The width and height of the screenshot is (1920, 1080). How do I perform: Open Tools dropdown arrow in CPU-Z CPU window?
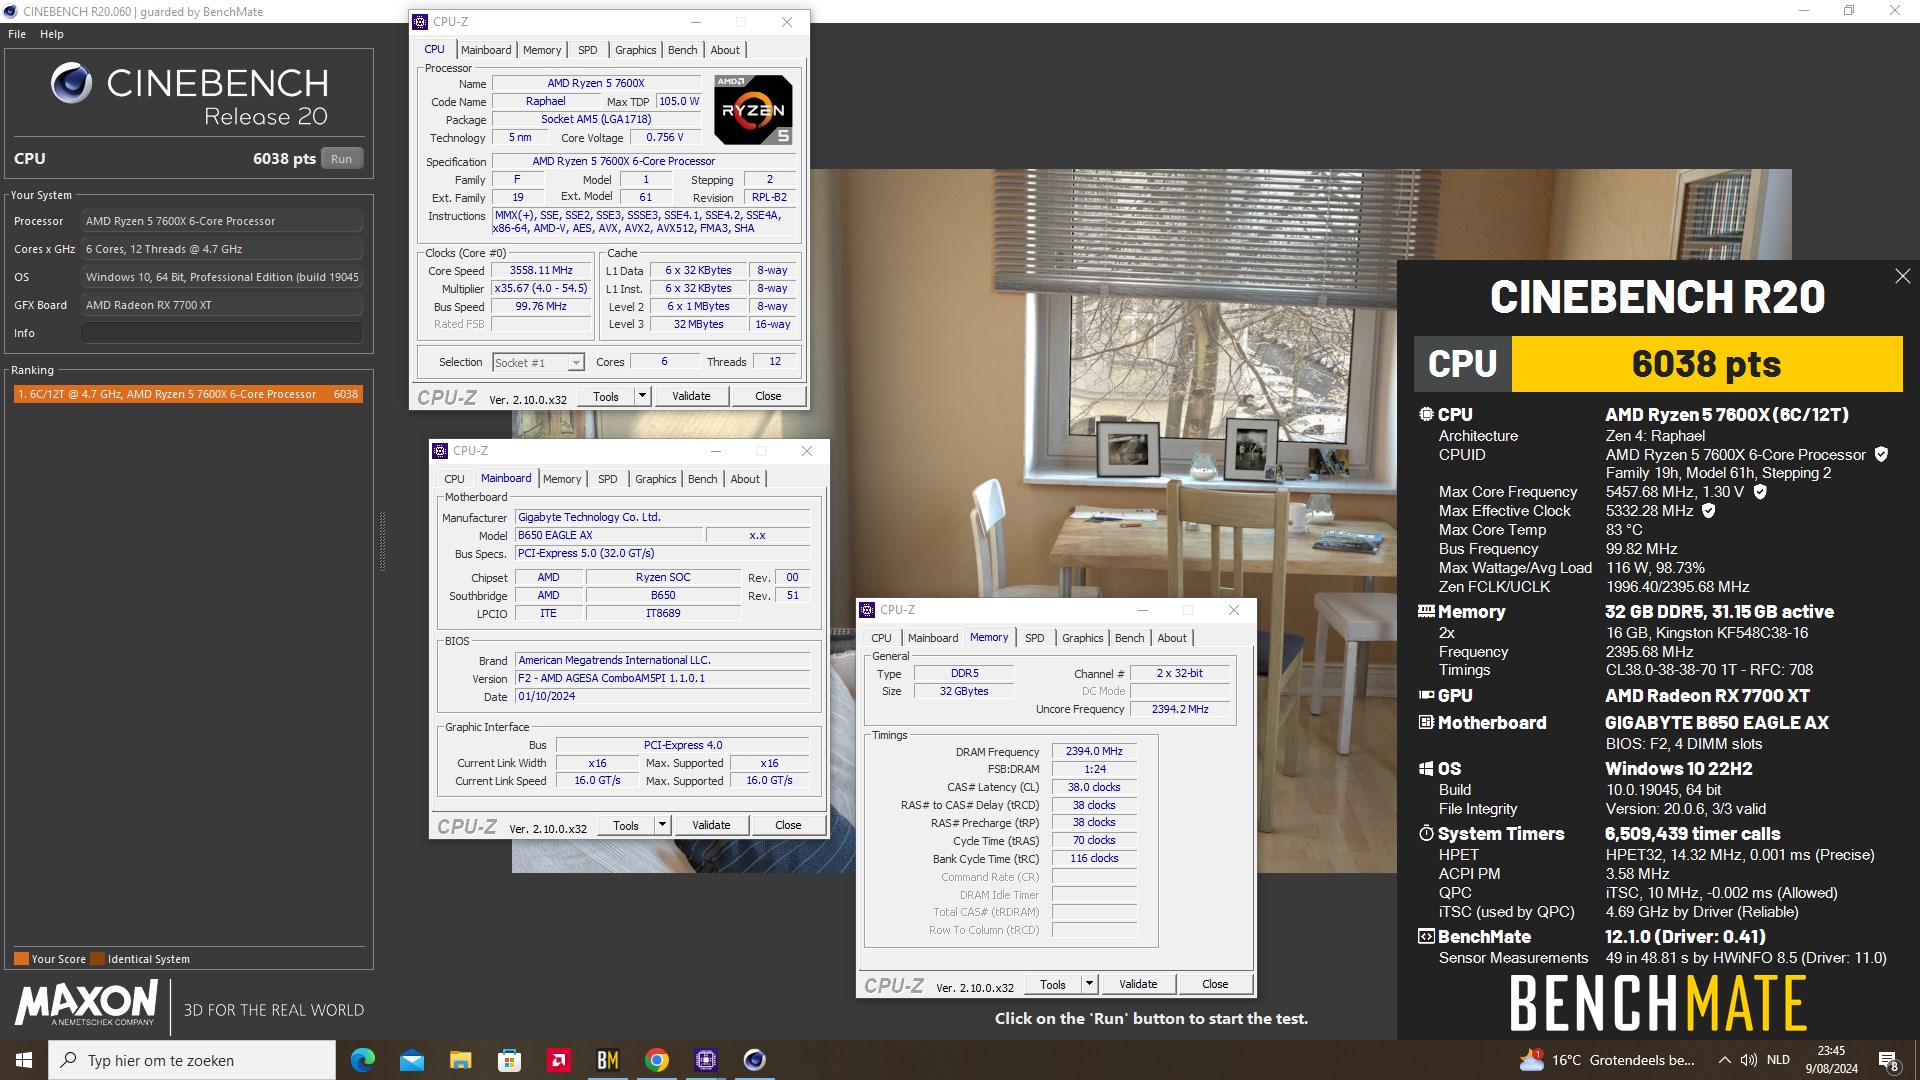pyautogui.click(x=642, y=396)
